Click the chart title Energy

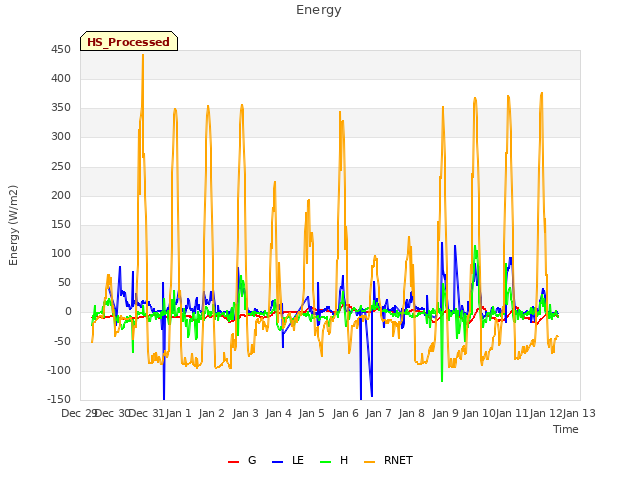pos(318,10)
